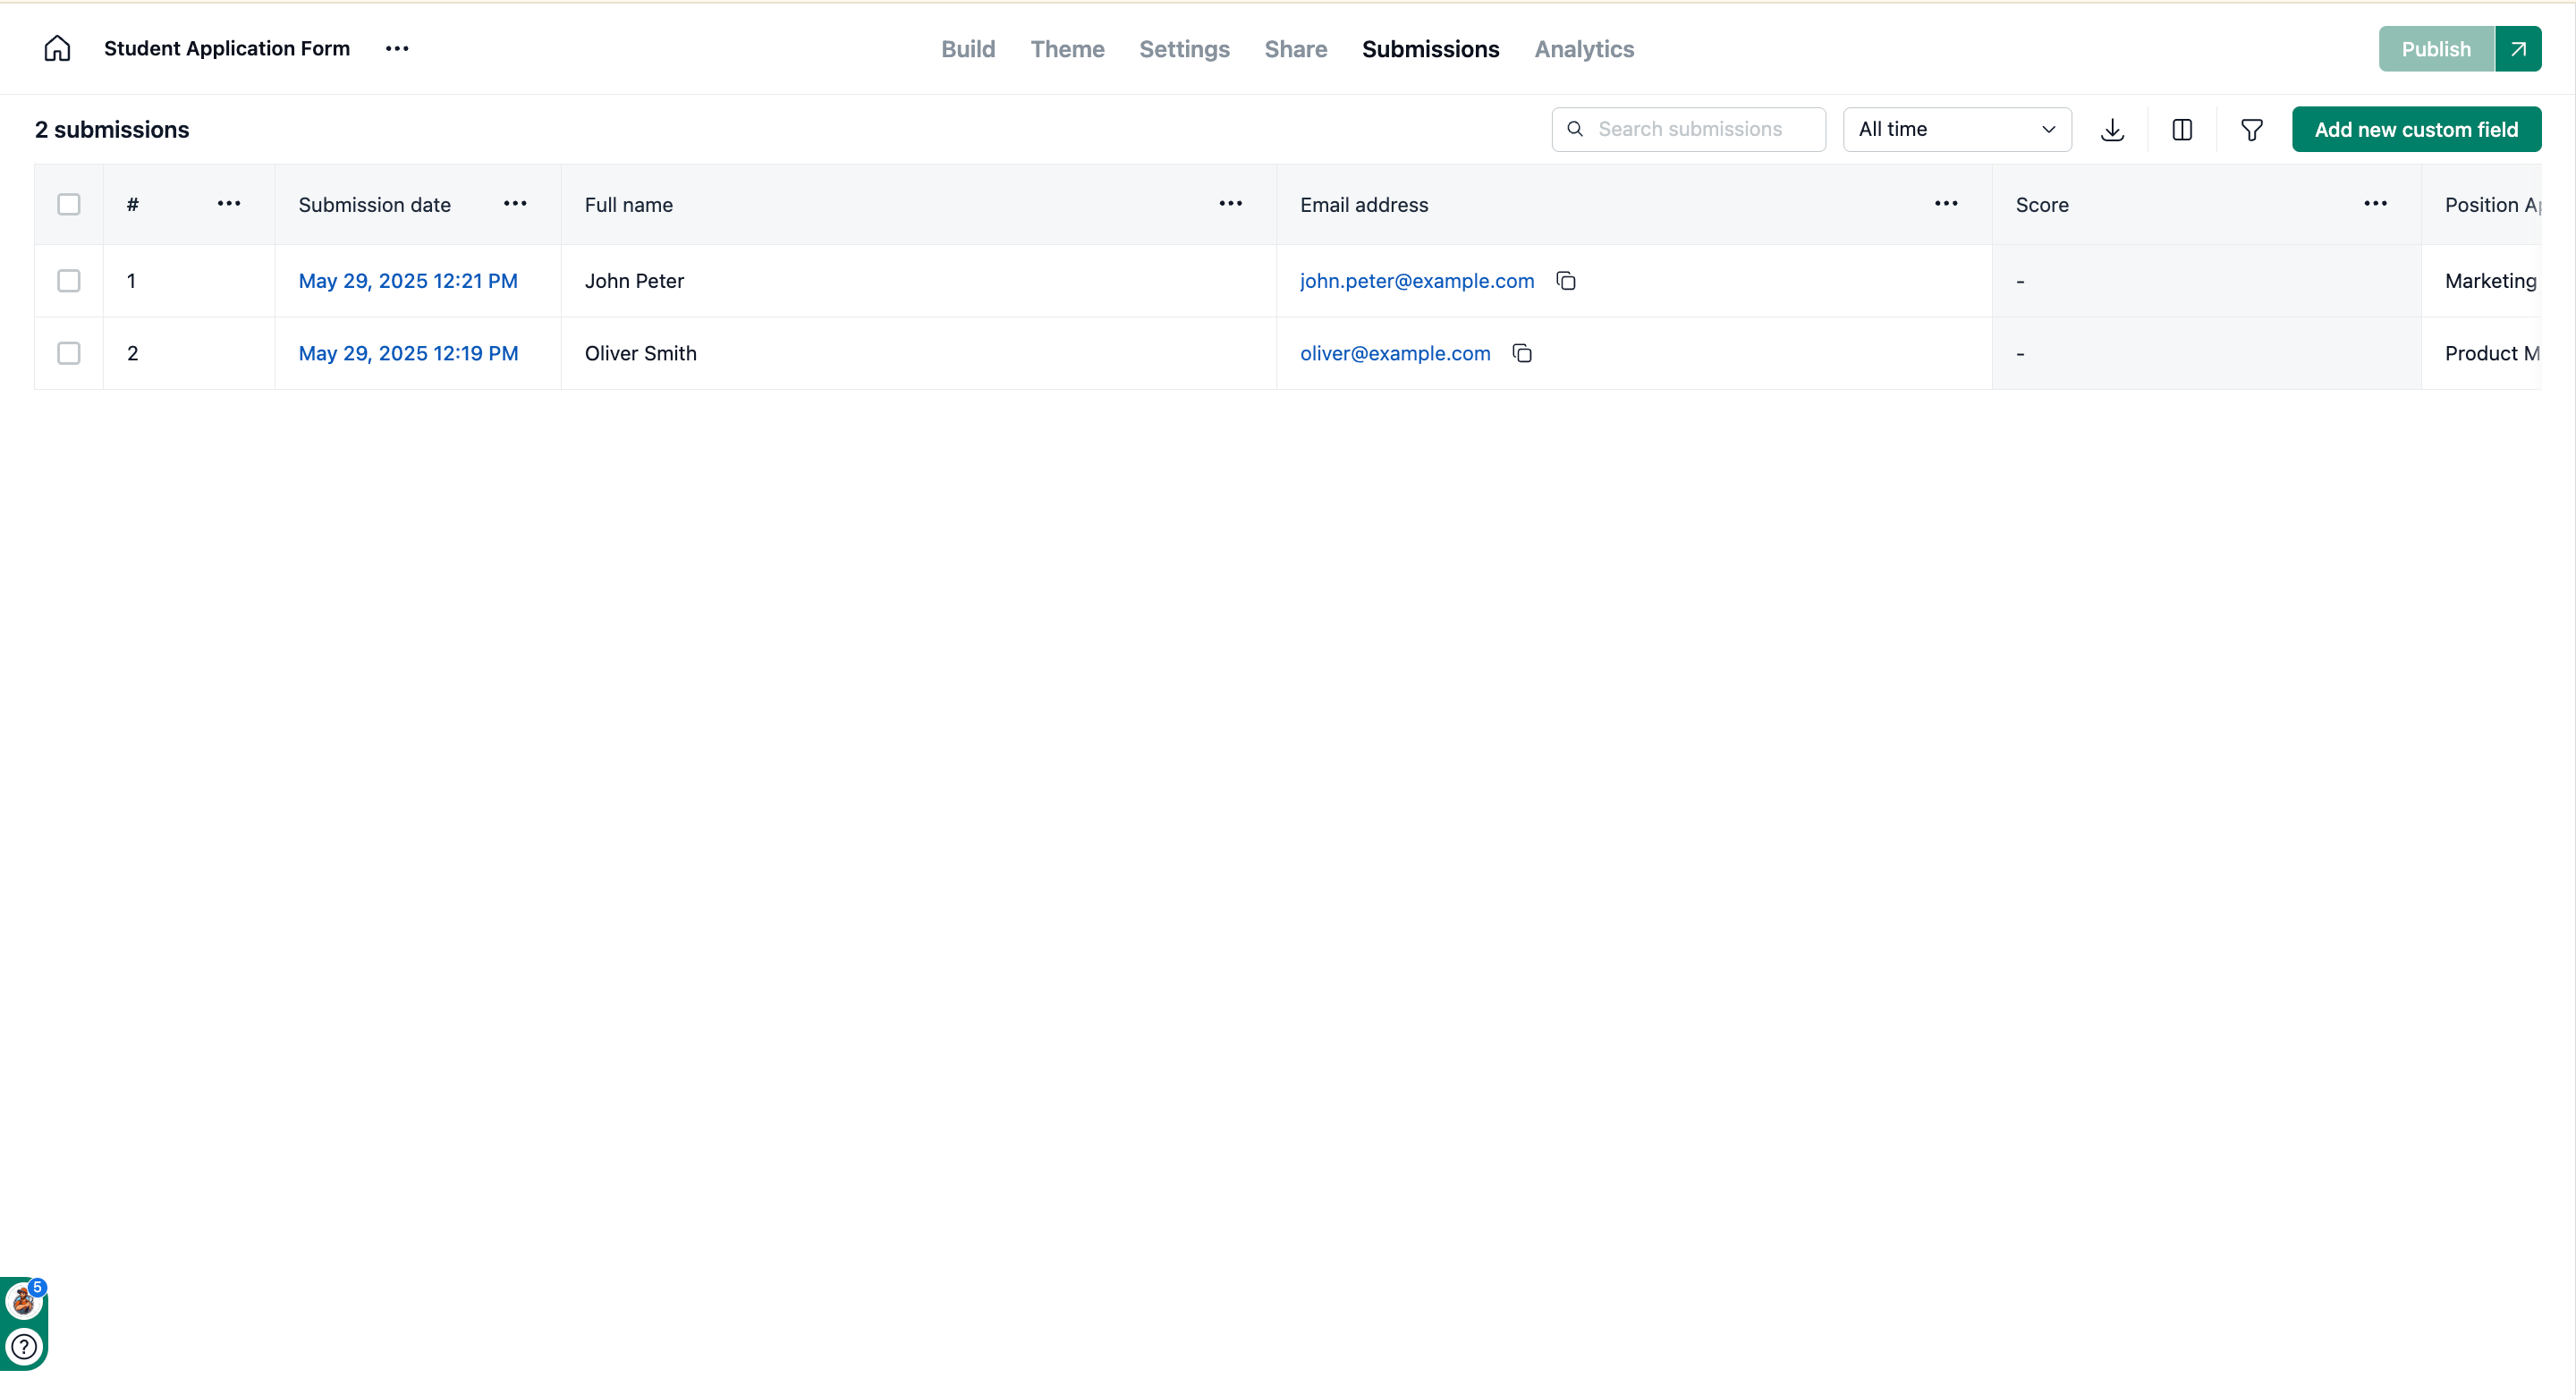Open the form options ellipsis beside Student Application Form
This screenshot has height=1395, width=2576.
(x=397, y=48)
